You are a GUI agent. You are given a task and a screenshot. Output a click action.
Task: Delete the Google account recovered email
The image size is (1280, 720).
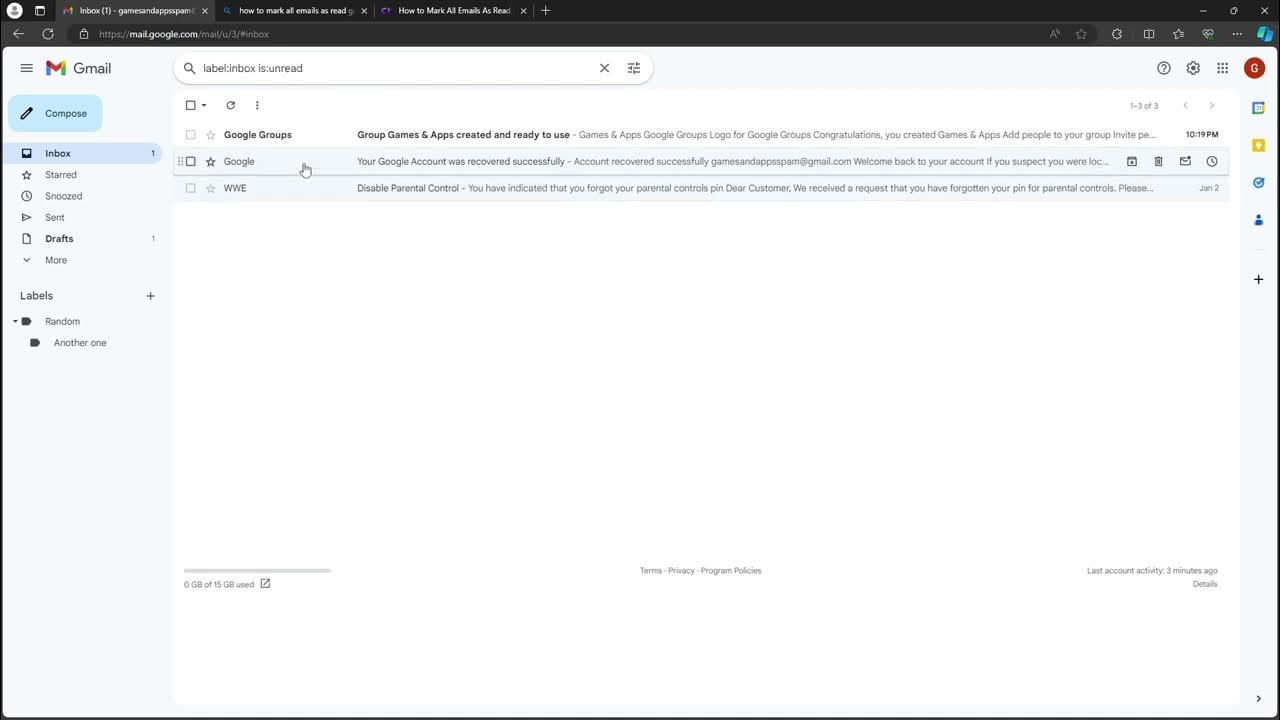(x=1158, y=161)
